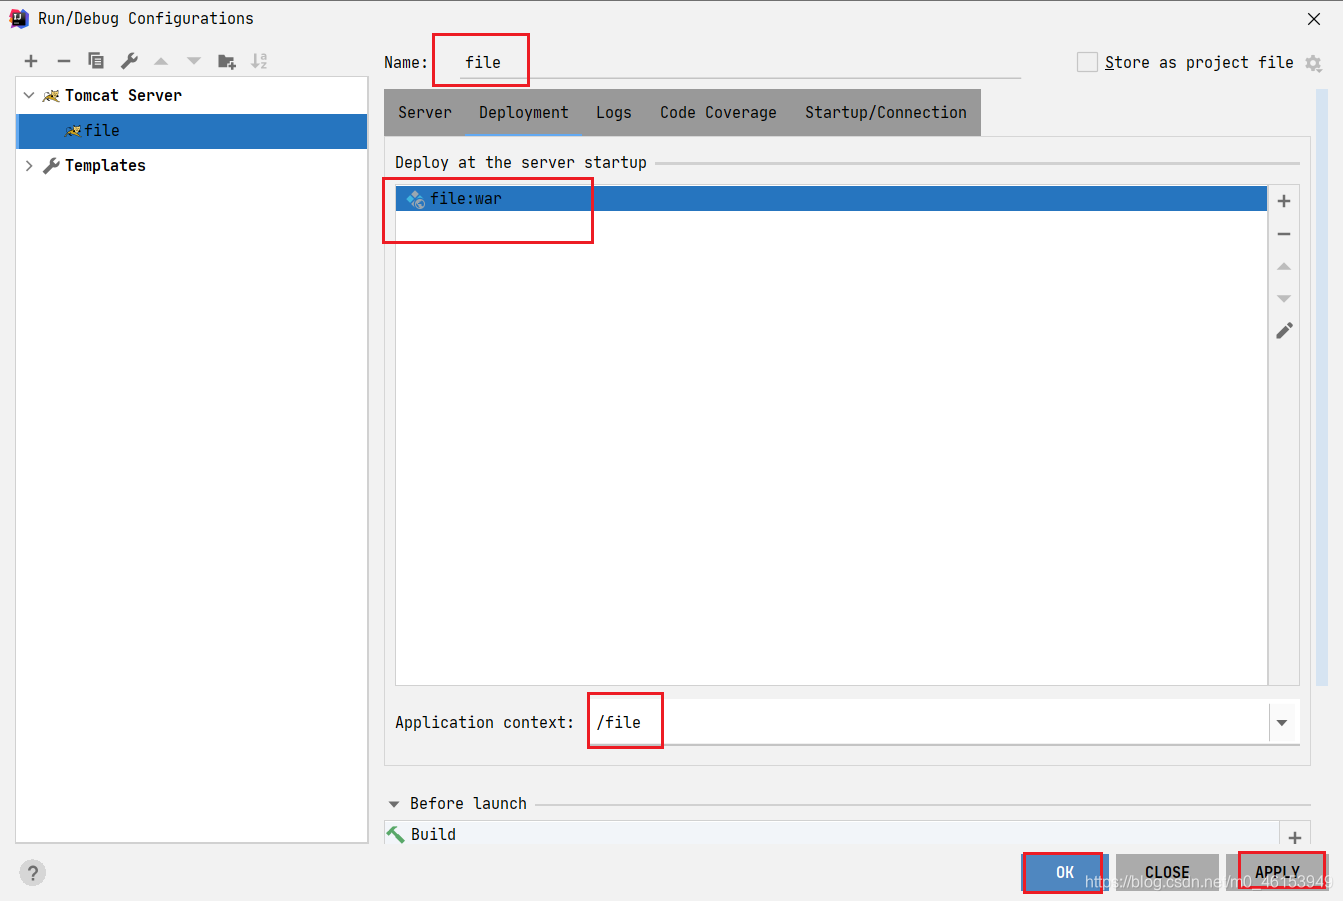Click the hammer icon beside the Build task

(x=396, y=834)
